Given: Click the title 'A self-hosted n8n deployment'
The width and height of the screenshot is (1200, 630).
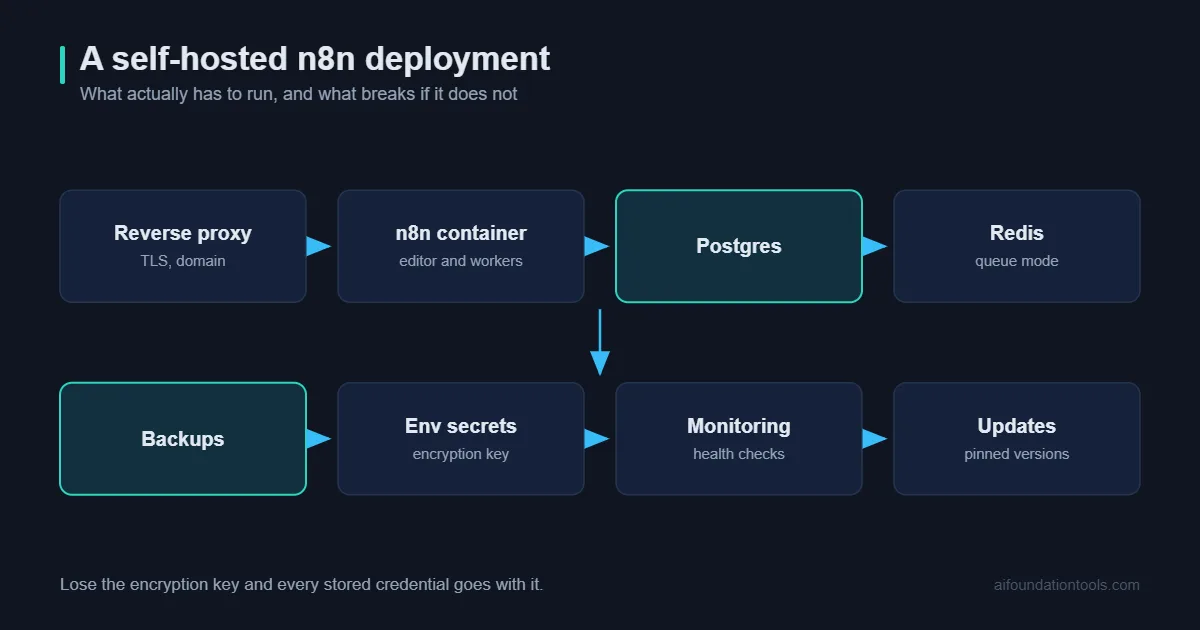Looking at the screenshot, I should point(315,59).
